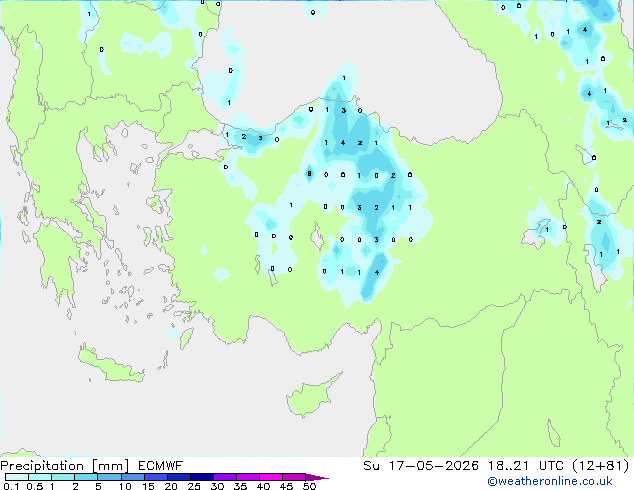Click the over-50 mm legend arrow tip
The image size is (634, 490).
(x=317, y=477)
